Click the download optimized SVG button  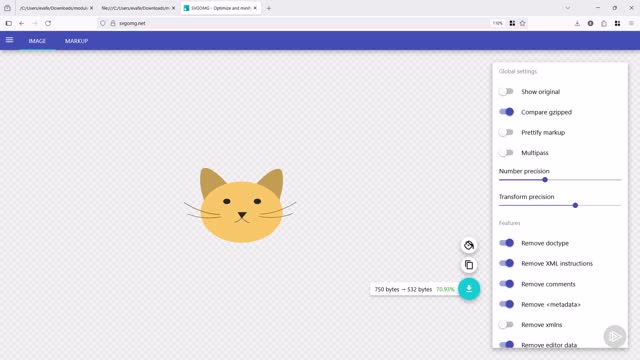pyautogui.click(x=469, y=289)
